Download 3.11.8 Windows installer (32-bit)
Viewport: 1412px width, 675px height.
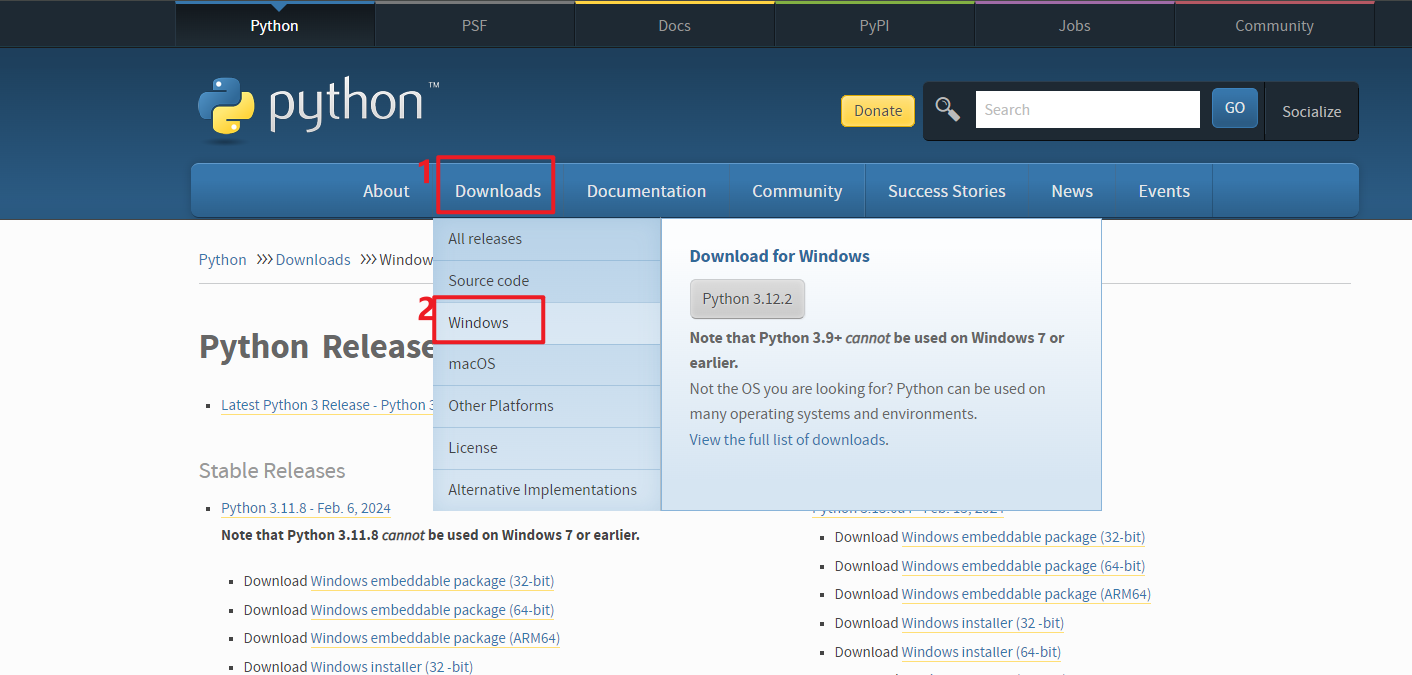point(392,667)
